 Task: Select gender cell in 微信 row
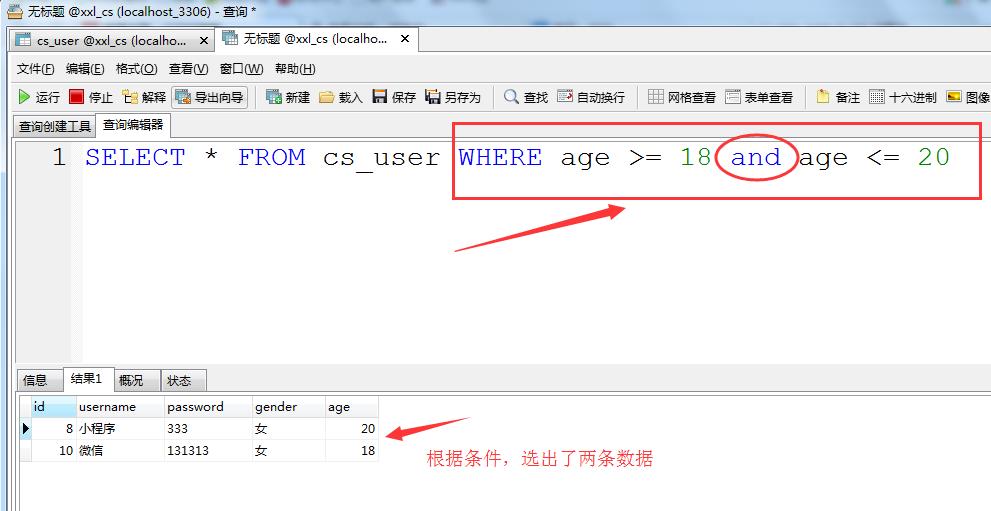coord(289,450)
